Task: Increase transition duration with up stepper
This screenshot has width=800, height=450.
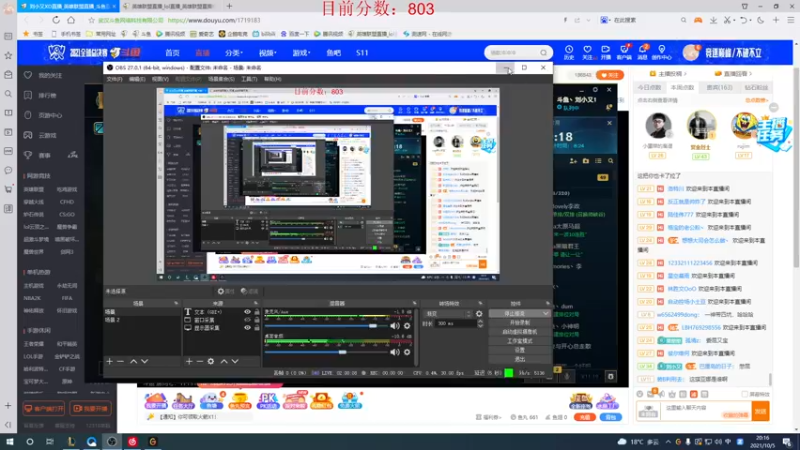Action: coord(480,321)
